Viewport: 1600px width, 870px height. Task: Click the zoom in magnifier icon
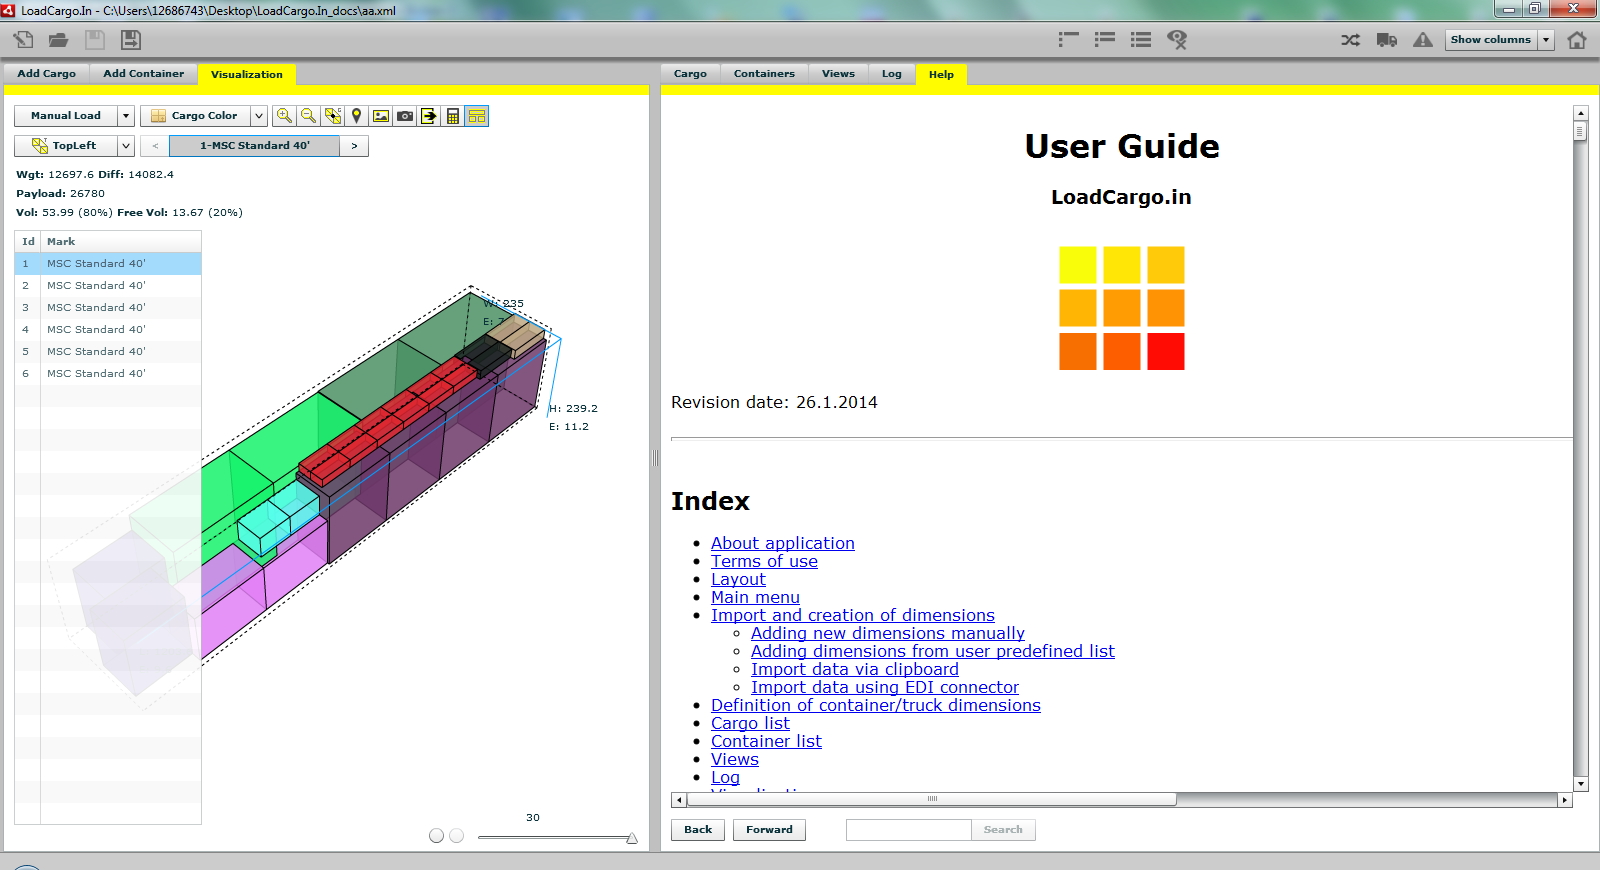click(284, 116)
